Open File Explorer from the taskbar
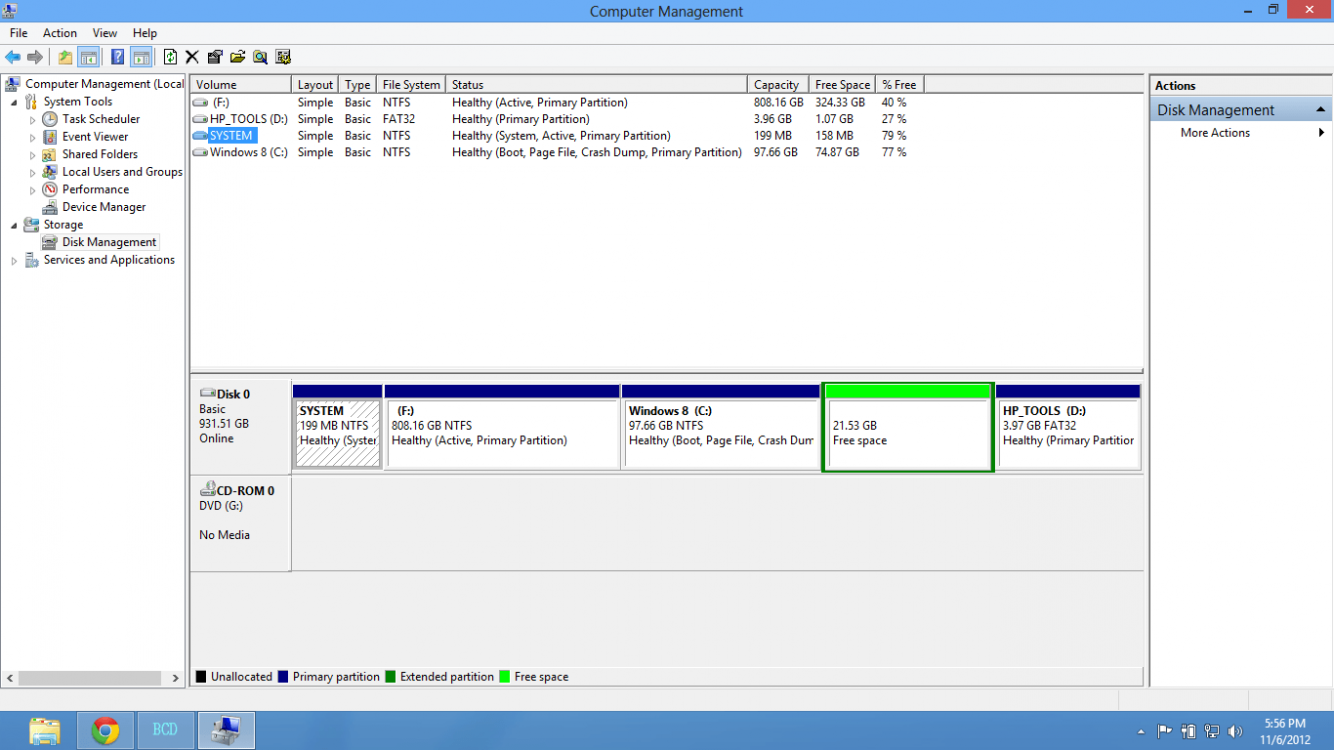The height and width of the screenshot is (750, 1334). 45,731
